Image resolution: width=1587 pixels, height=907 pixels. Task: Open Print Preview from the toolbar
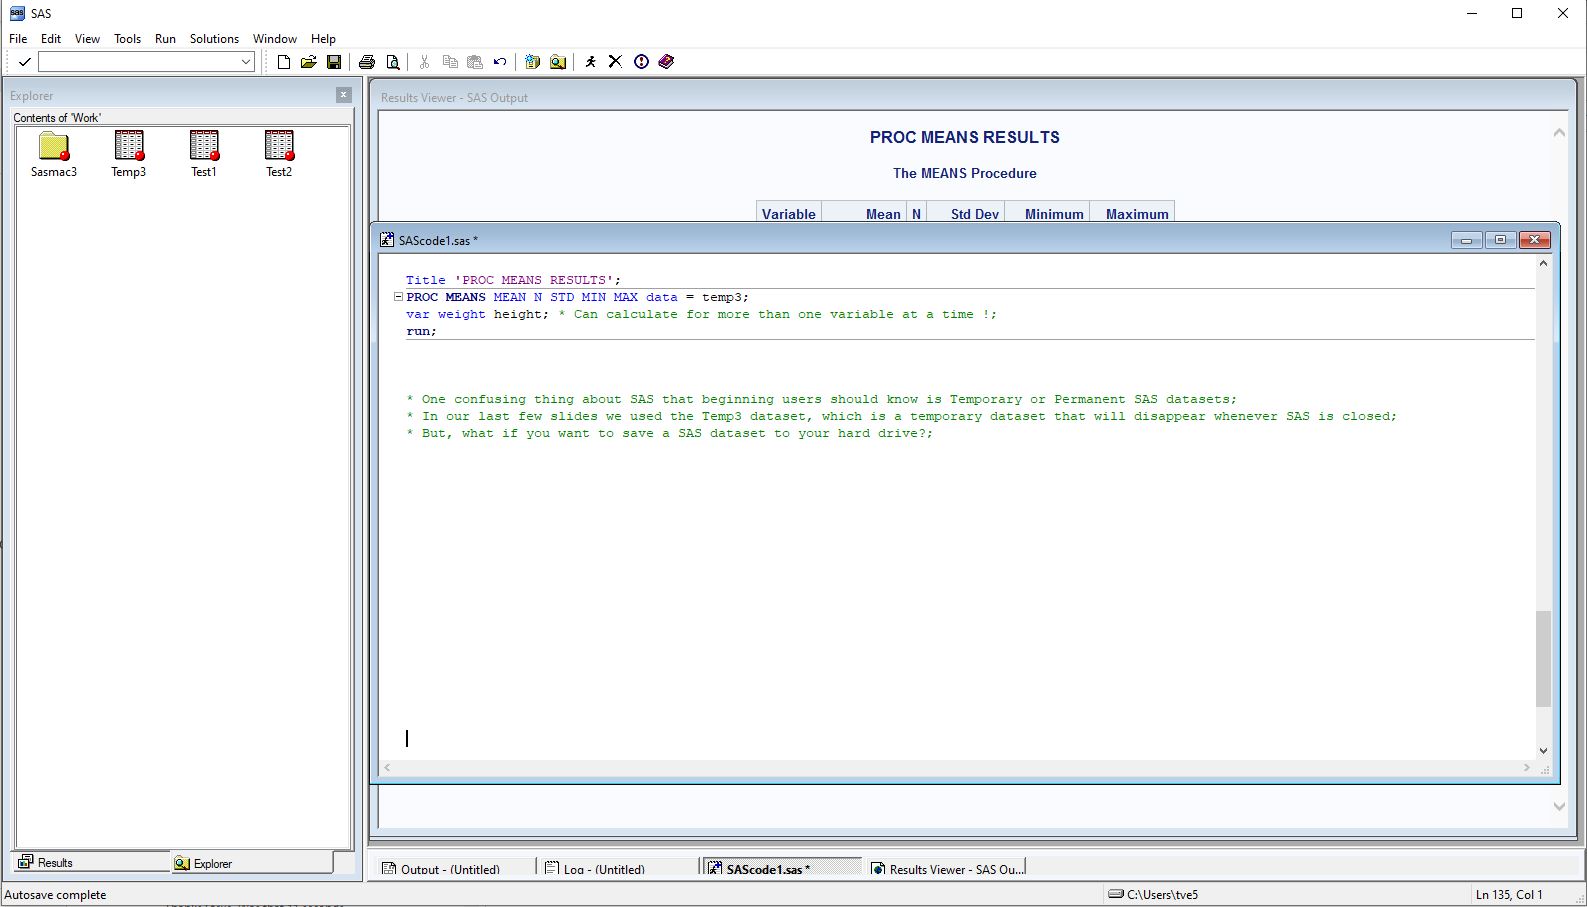(x=393, y=62)
